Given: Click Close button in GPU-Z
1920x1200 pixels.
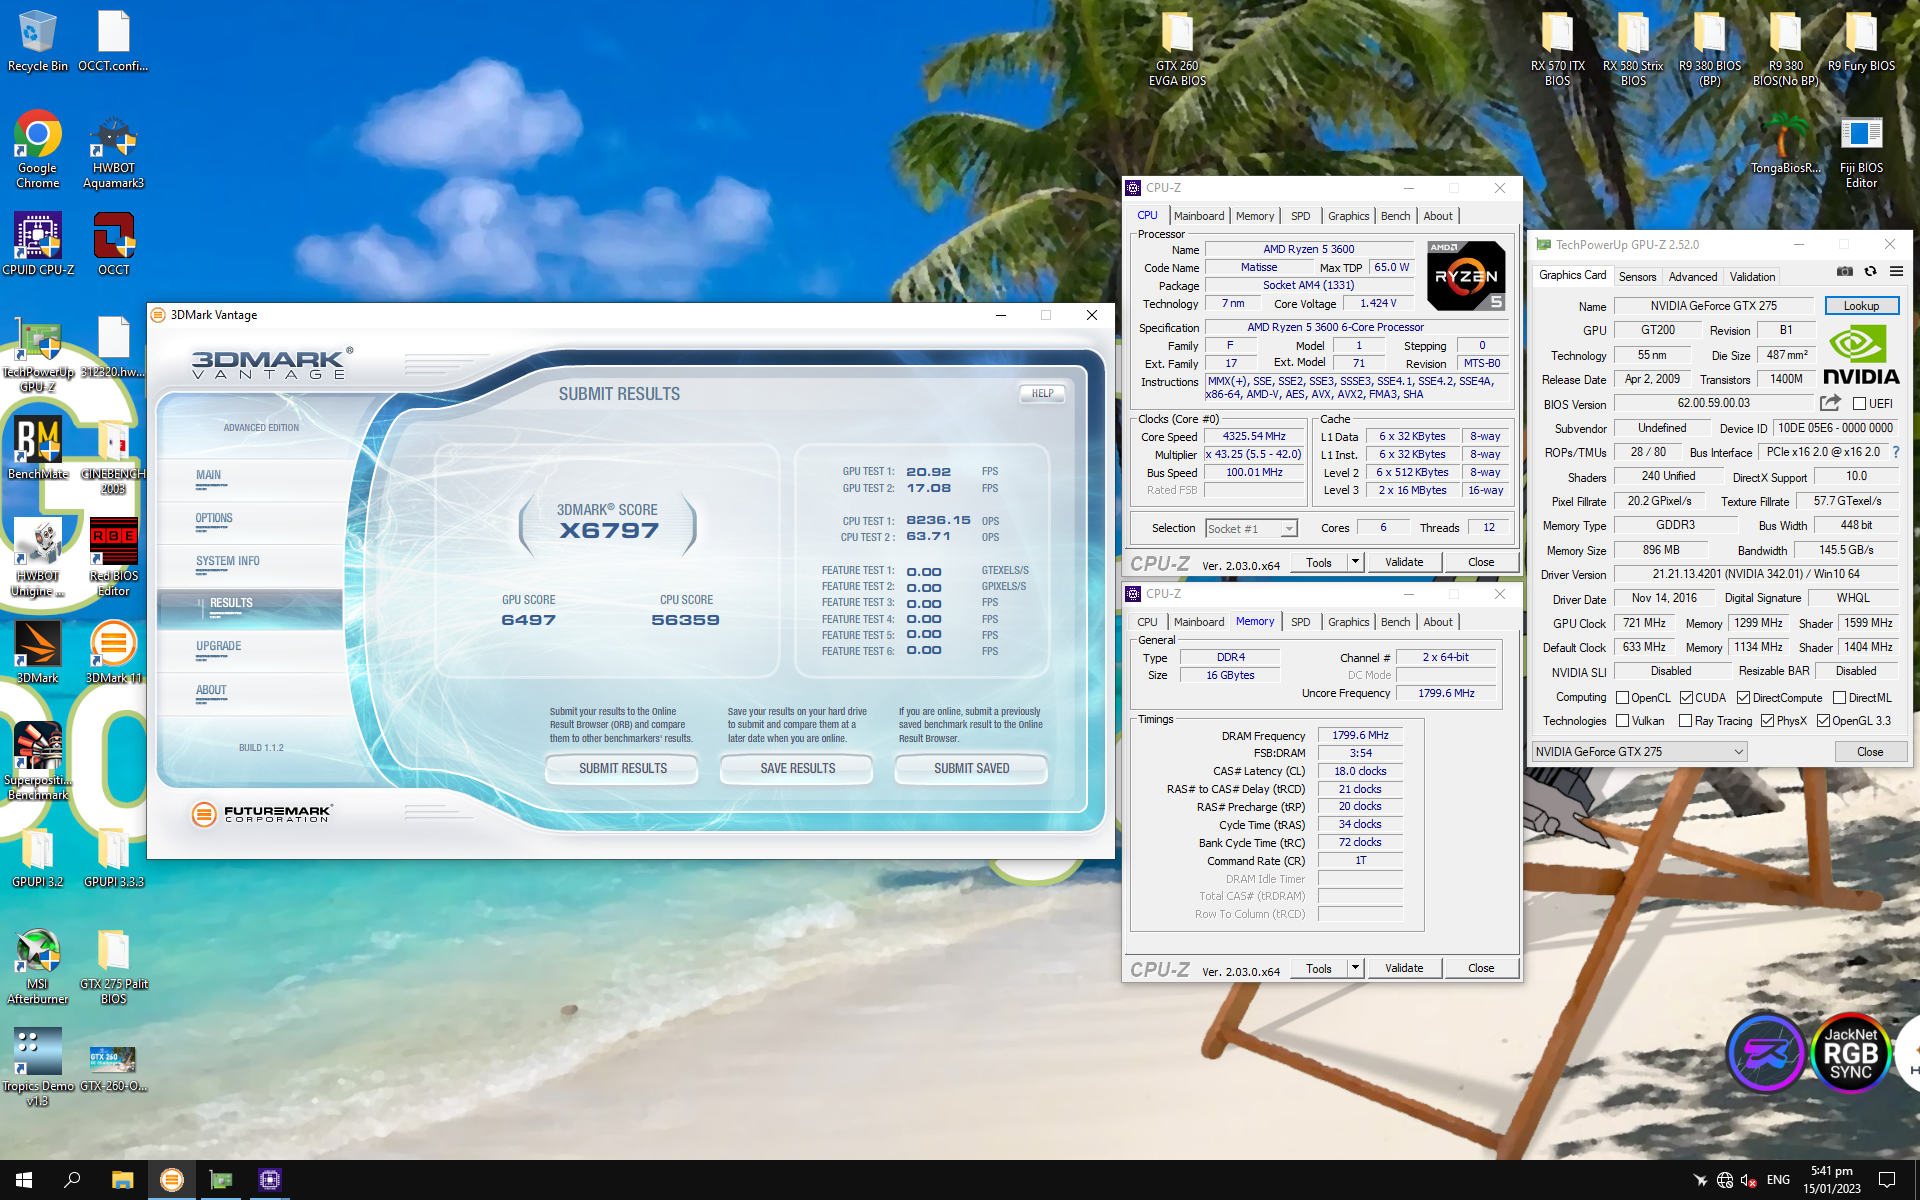Looking at the screenshot, I should [1870, 752].
